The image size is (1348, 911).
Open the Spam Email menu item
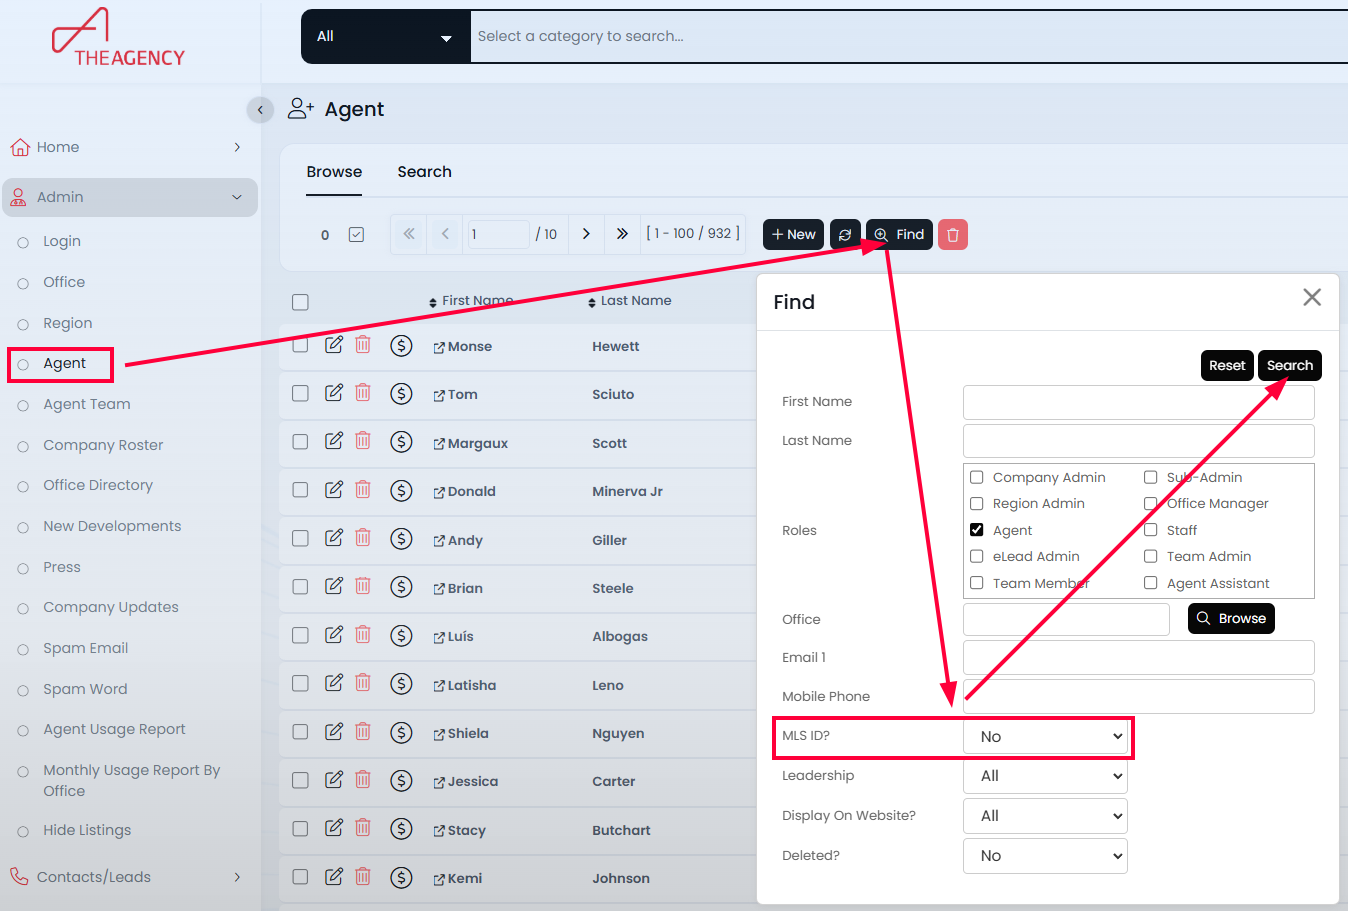(86, 648)
